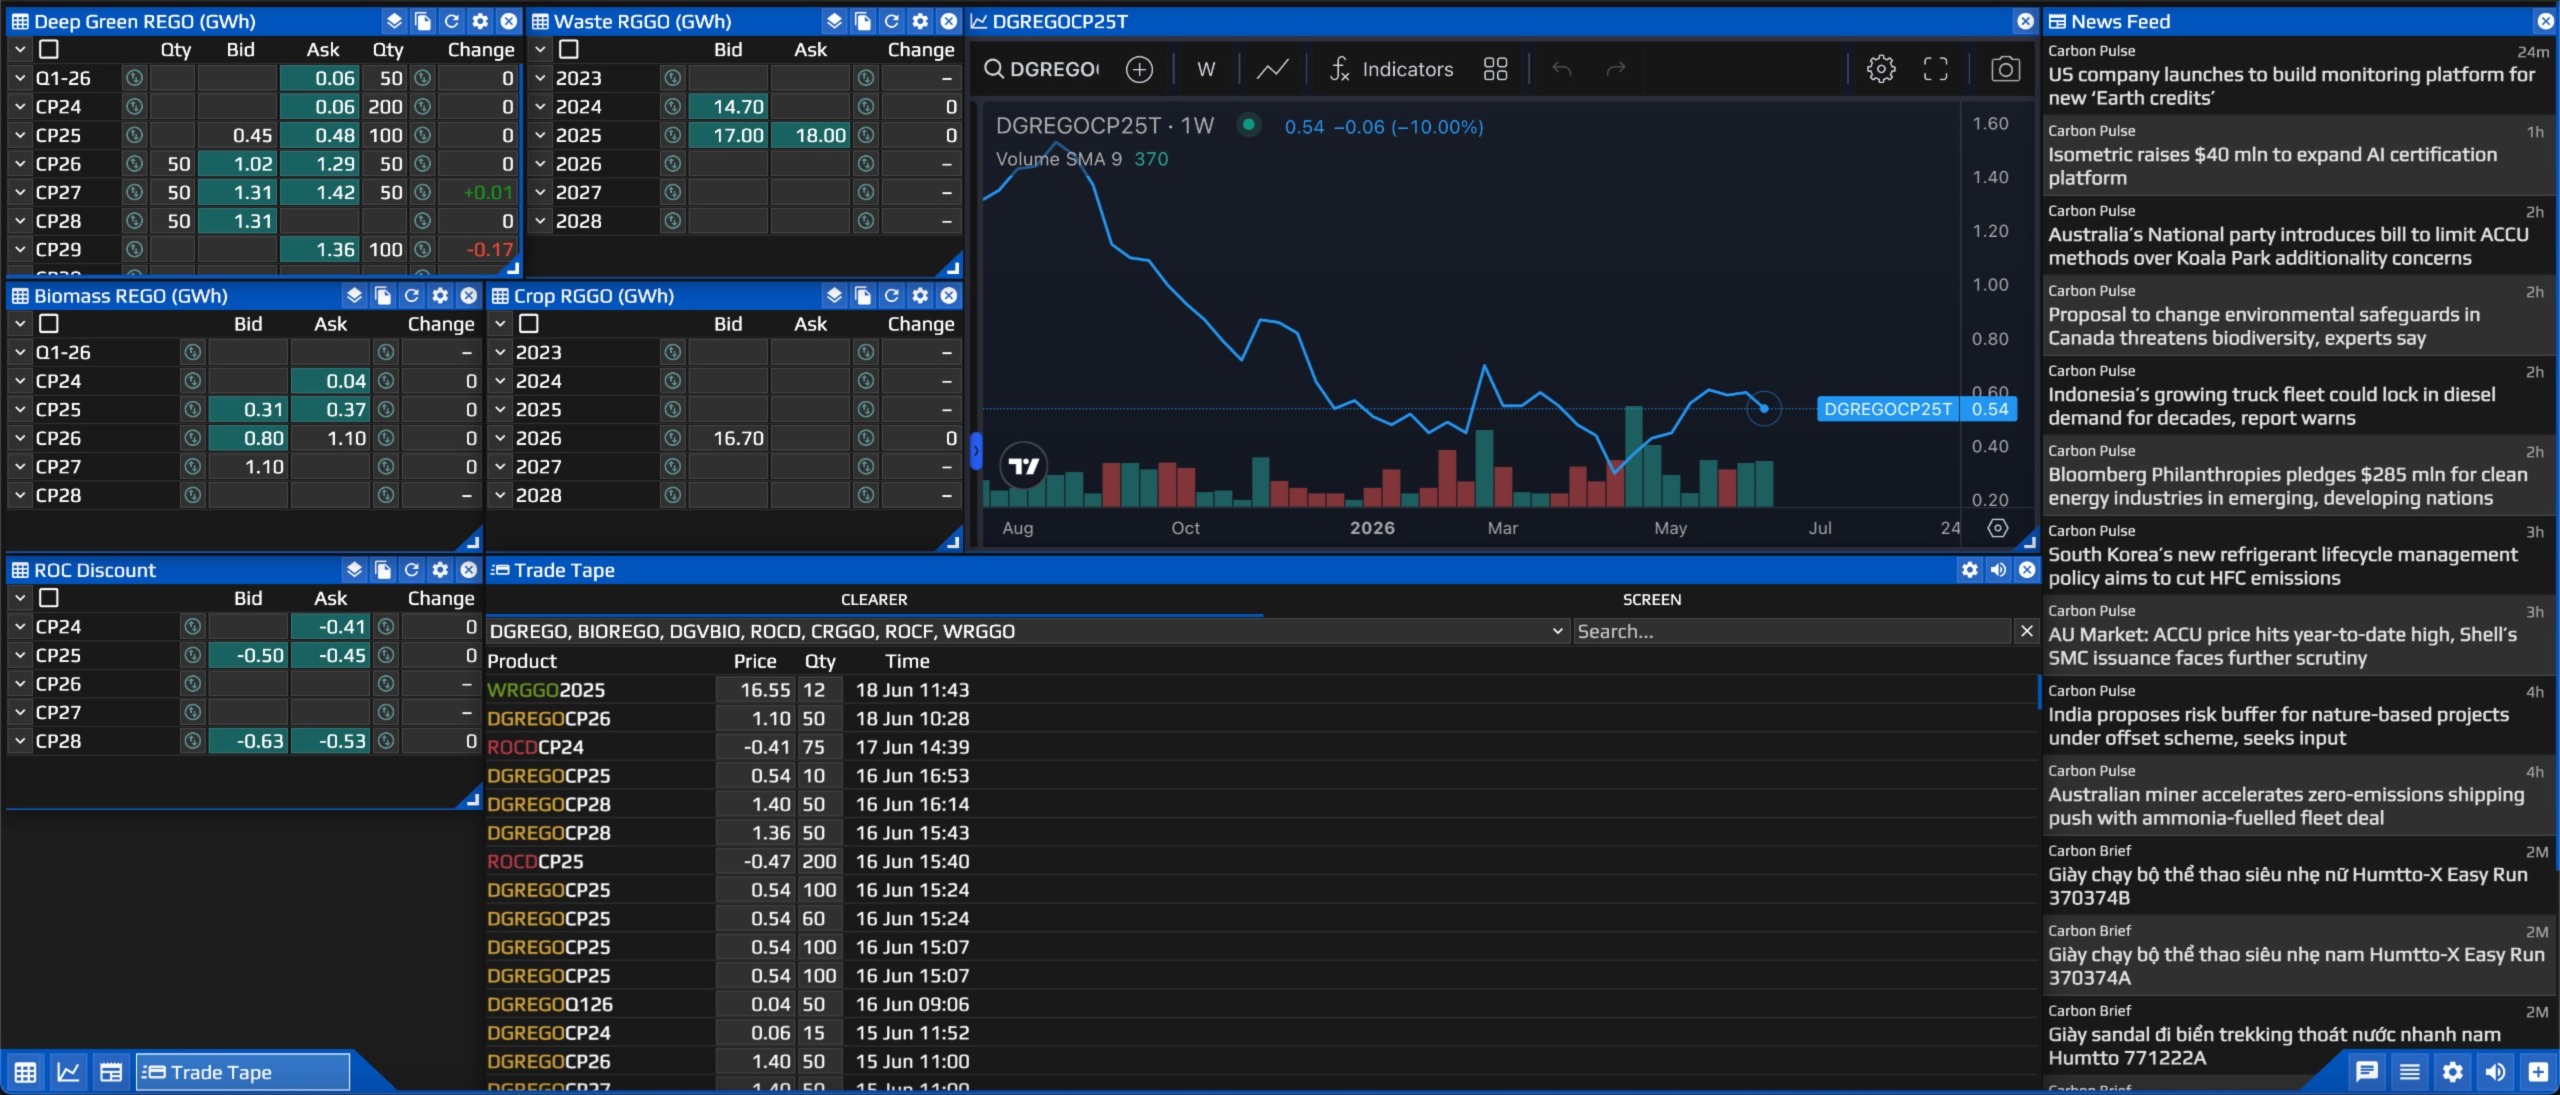Expand 2026 row in Crop RGGO
This screenshot has width=2560, height=1095.
500,438
